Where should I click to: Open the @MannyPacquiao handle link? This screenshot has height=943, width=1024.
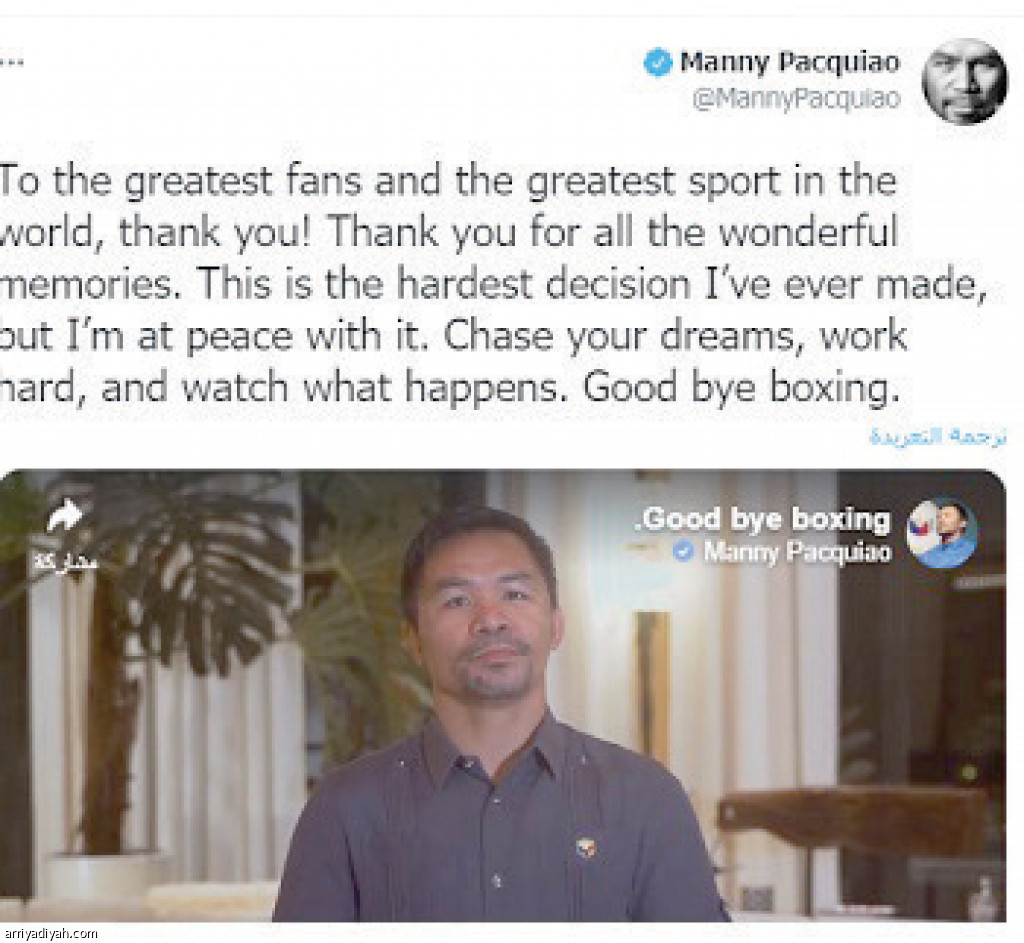click(796, 99)
